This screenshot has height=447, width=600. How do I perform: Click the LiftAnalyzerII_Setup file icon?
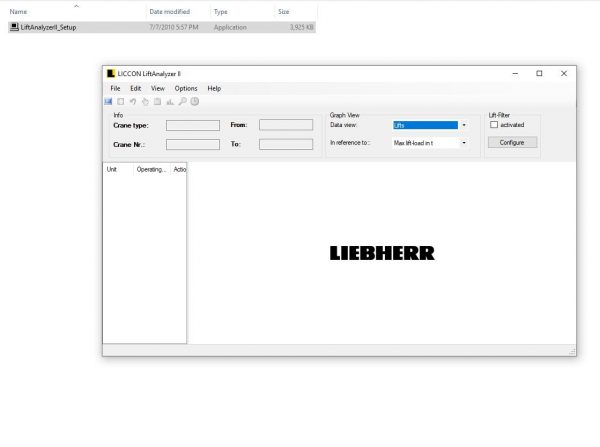point(14,27)
